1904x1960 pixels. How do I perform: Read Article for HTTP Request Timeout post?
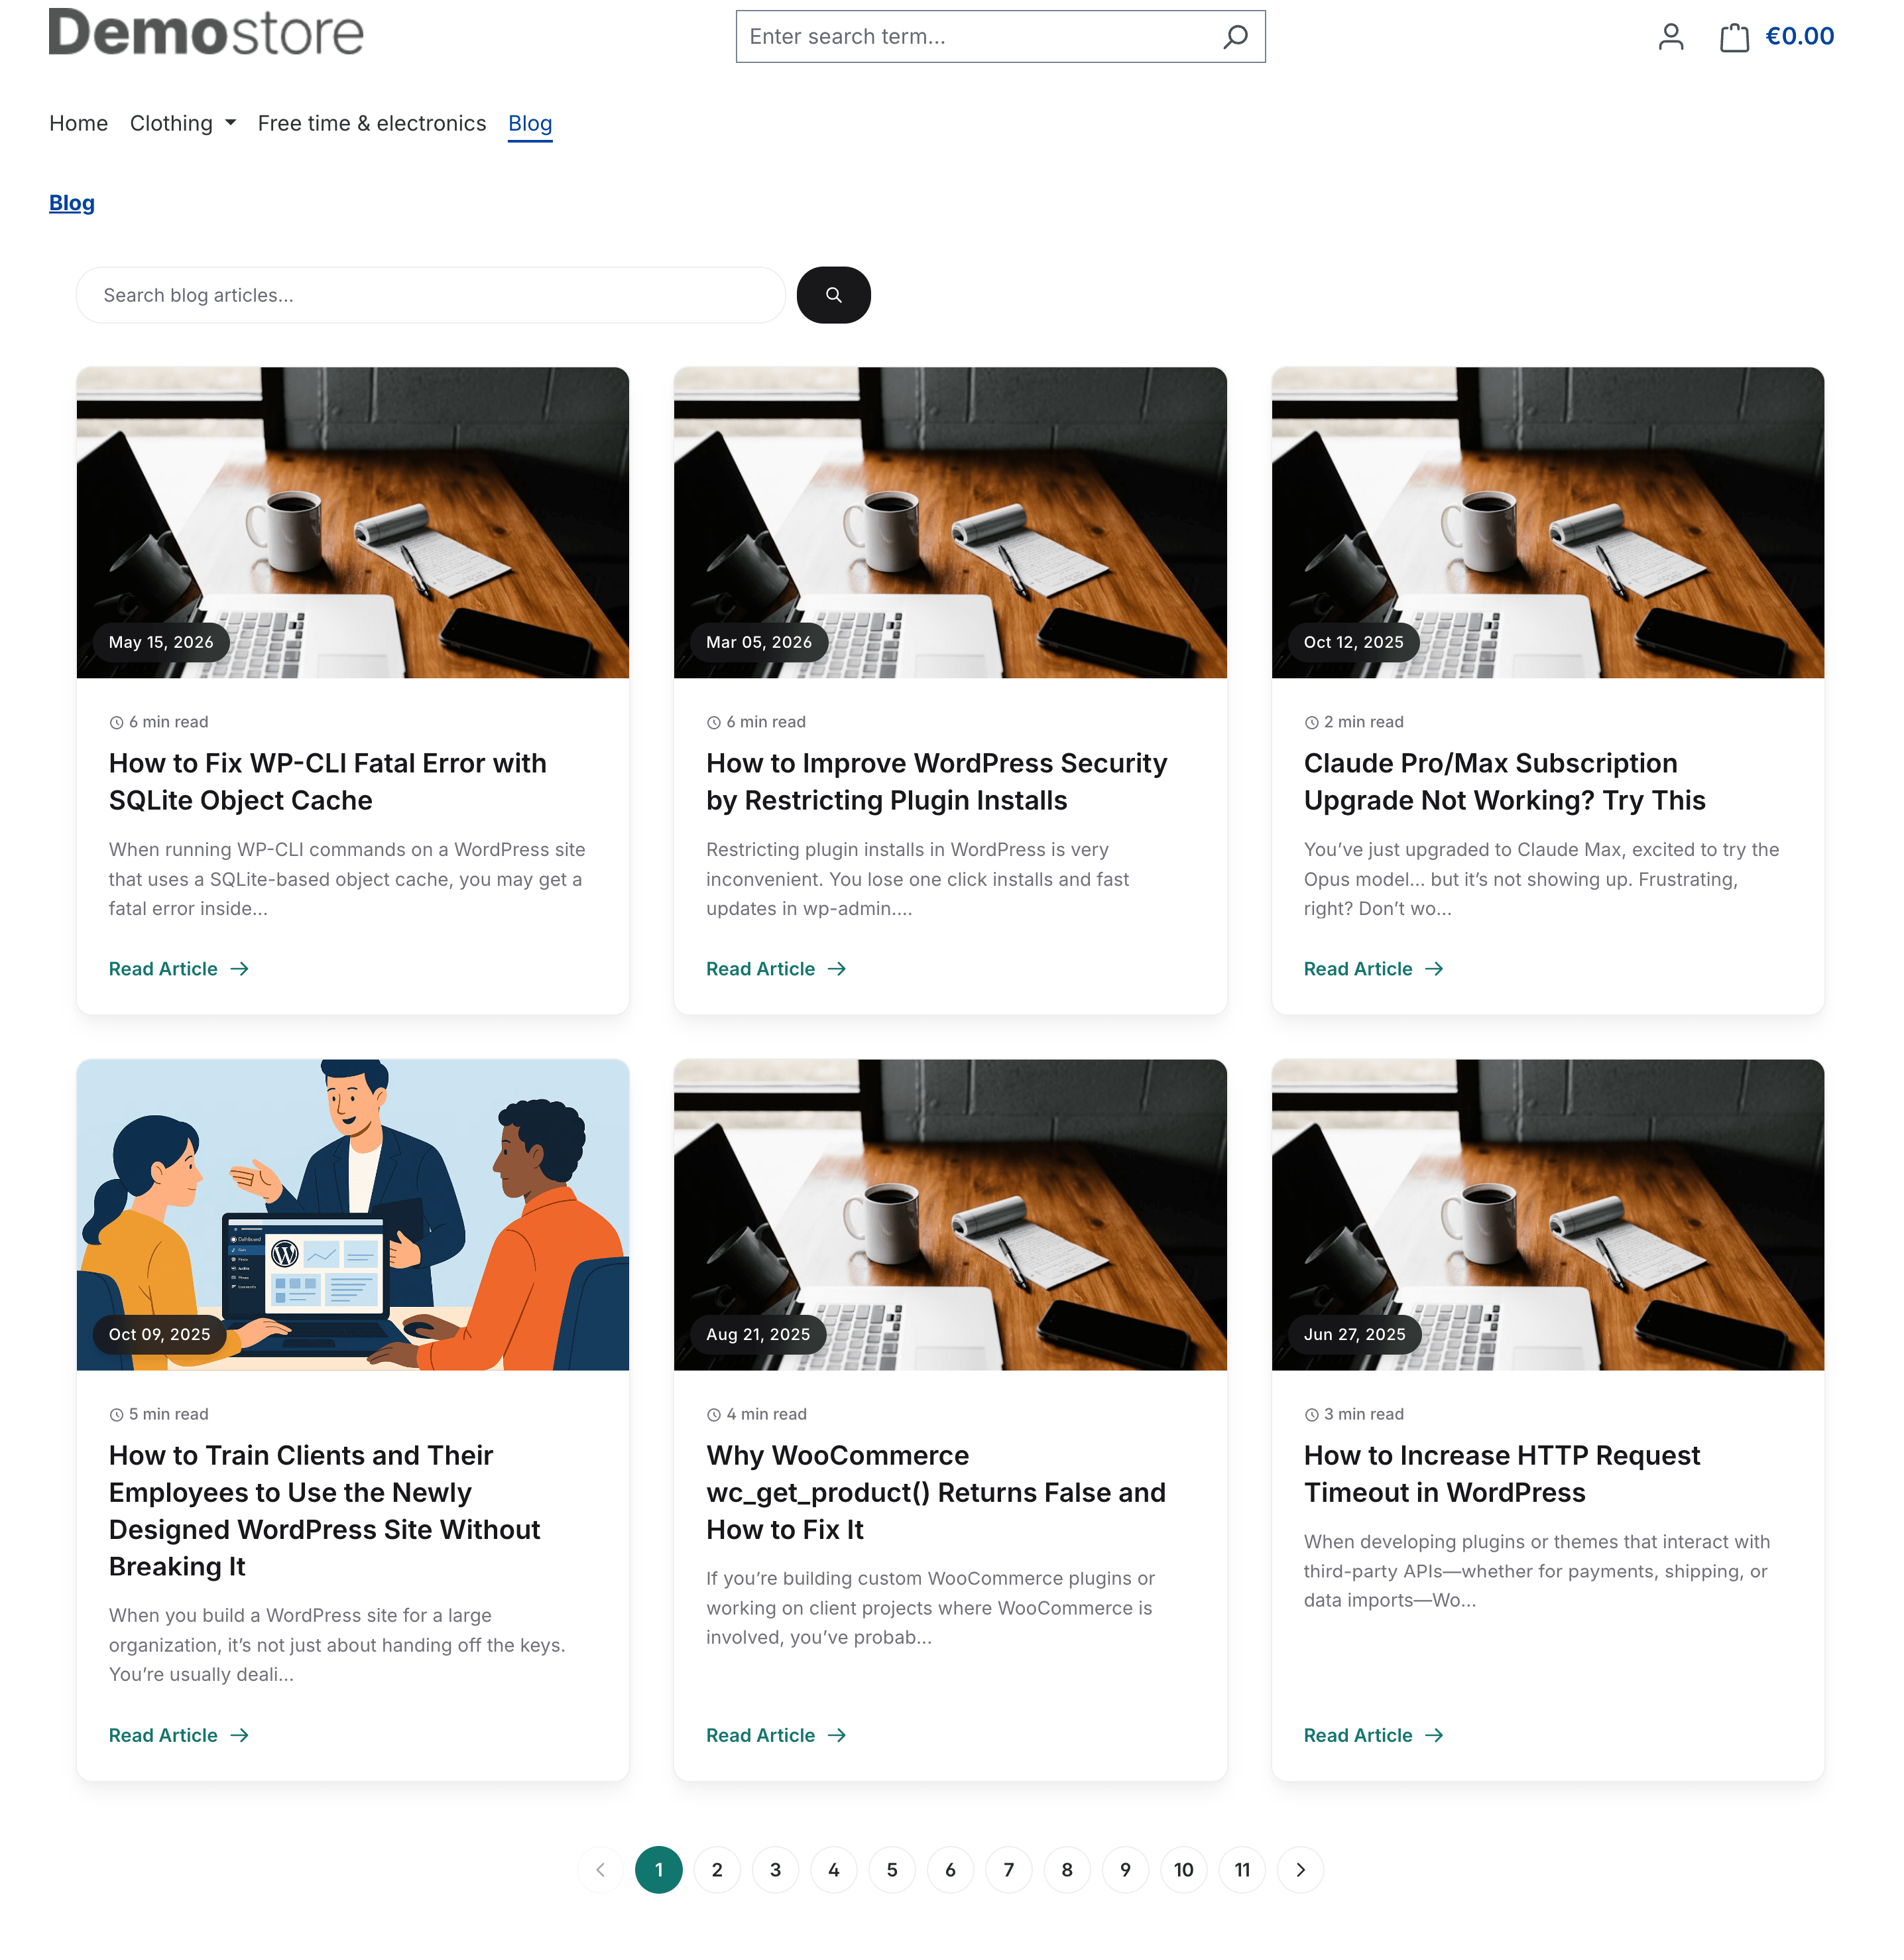click(x=1374, y=1735)
